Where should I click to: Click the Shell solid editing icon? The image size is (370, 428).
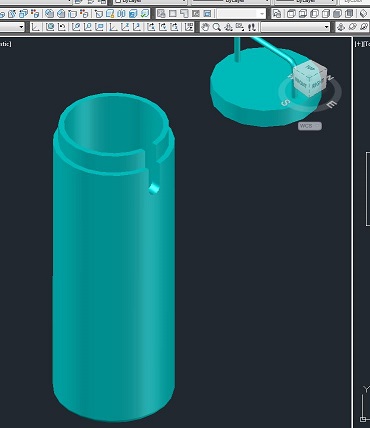133,14
